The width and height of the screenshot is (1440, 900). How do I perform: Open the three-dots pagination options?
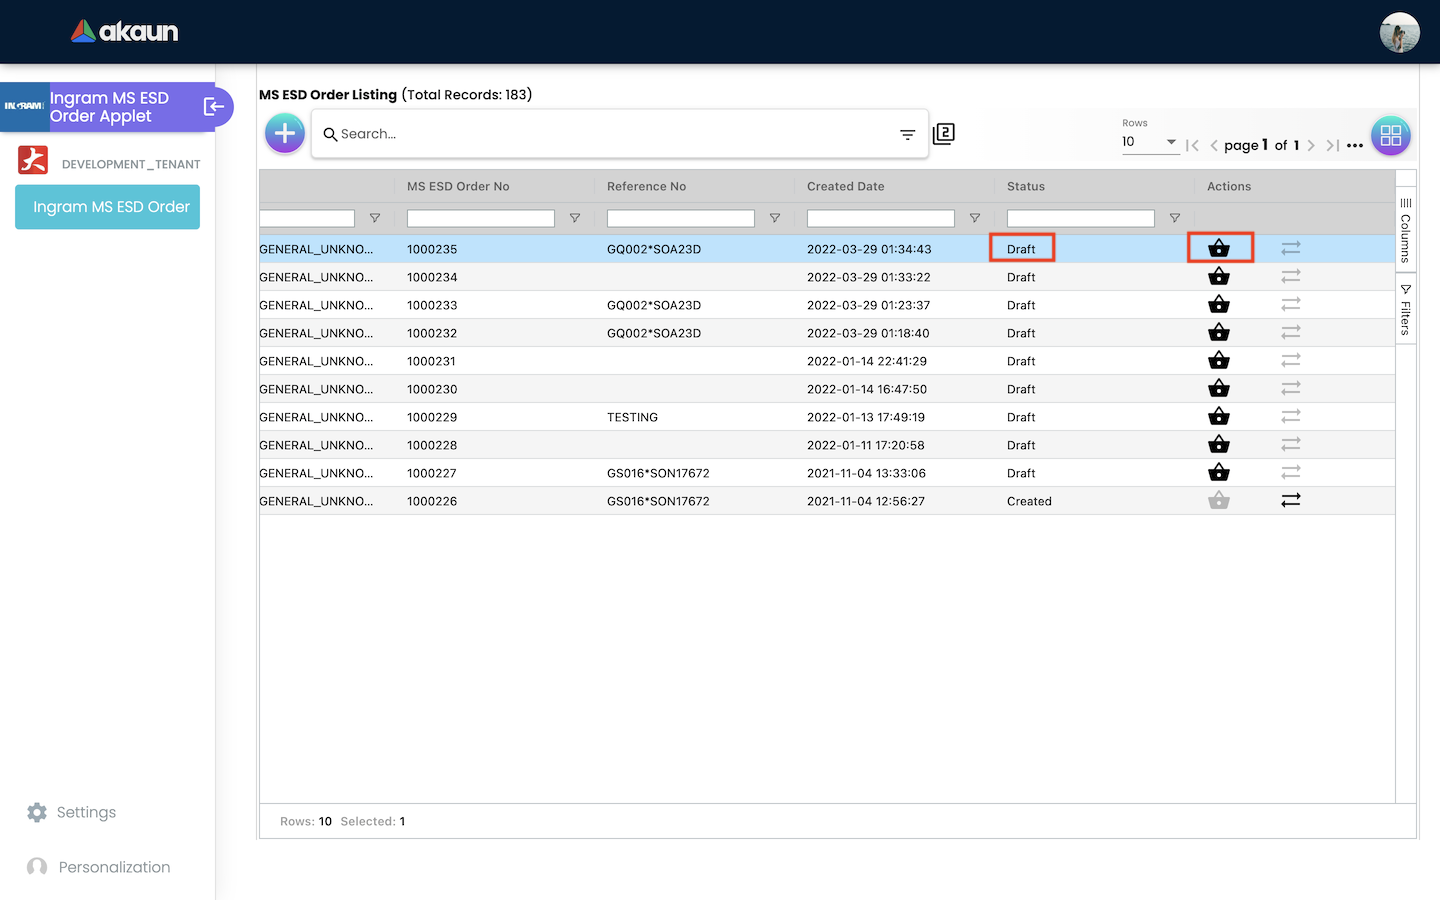point(1355,145)
